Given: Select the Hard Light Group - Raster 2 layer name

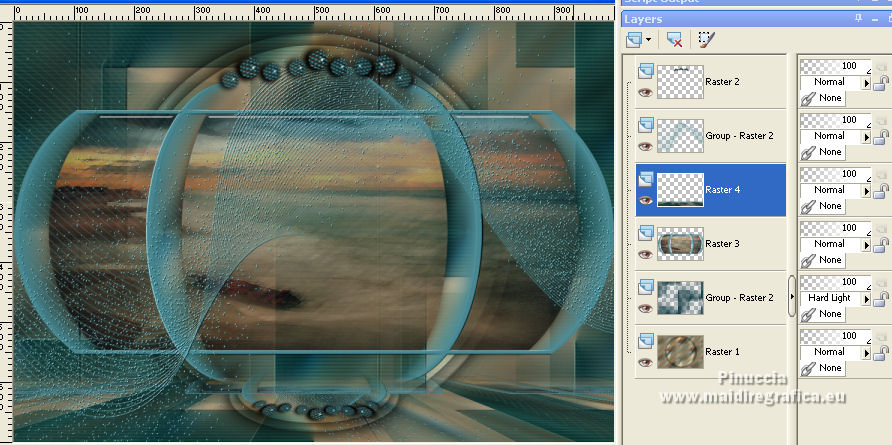Looking at the screenshot, I should pos(740,298).
